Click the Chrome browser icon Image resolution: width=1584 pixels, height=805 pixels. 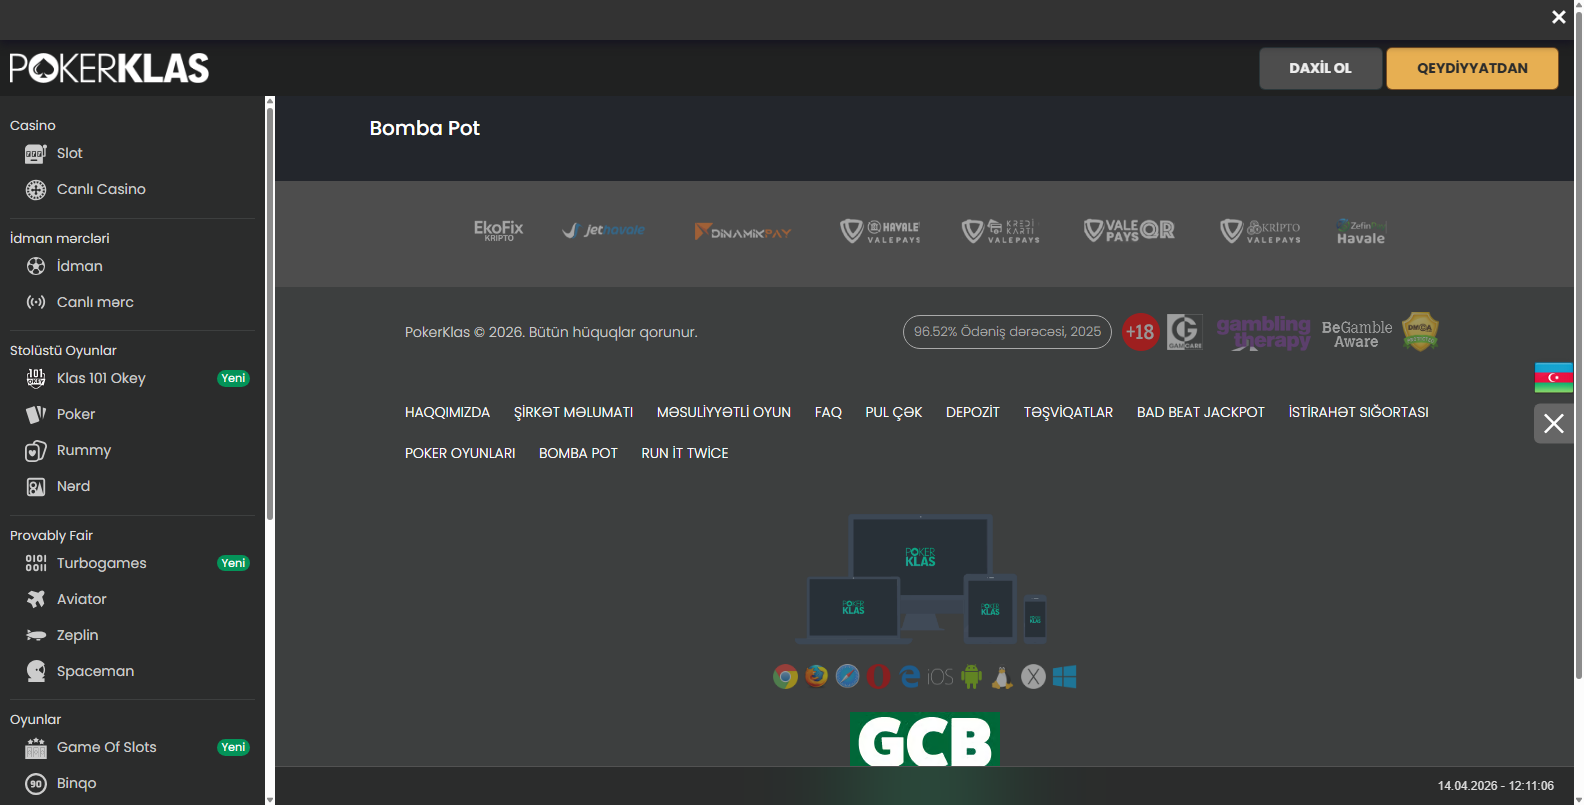click(785, 677)
